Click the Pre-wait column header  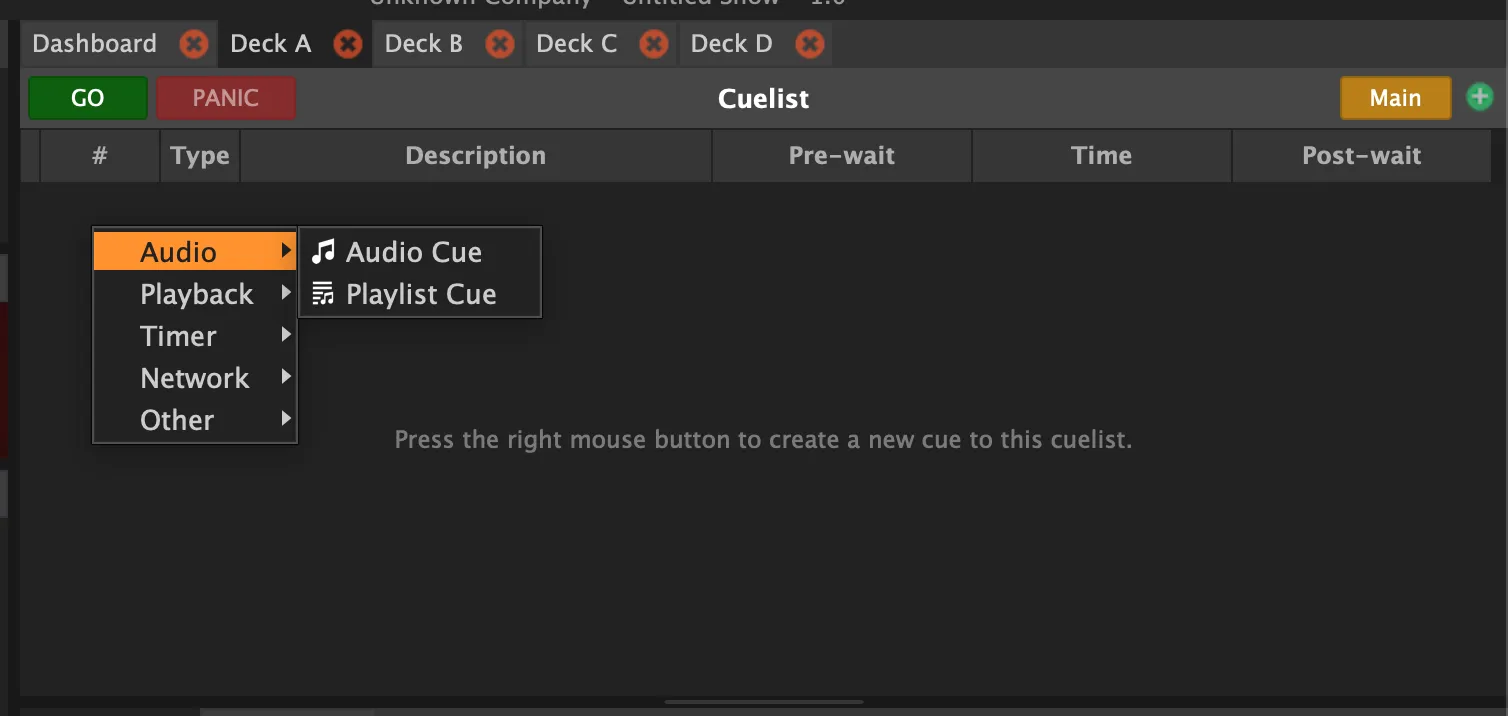[x=842, y=156]
